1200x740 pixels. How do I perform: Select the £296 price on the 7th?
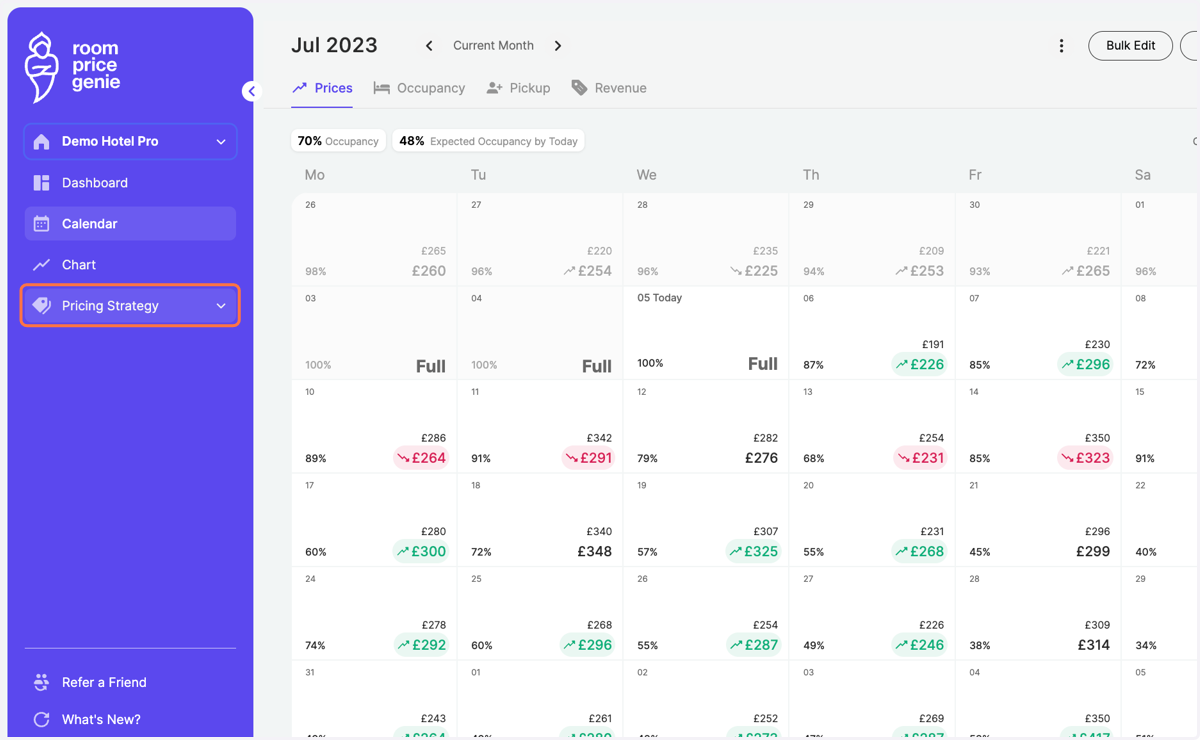(1085, 365)
